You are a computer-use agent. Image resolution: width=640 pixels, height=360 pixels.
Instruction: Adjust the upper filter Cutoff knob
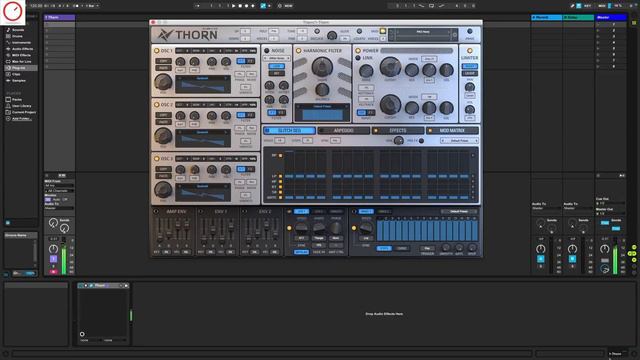click(x=390, y=67)
